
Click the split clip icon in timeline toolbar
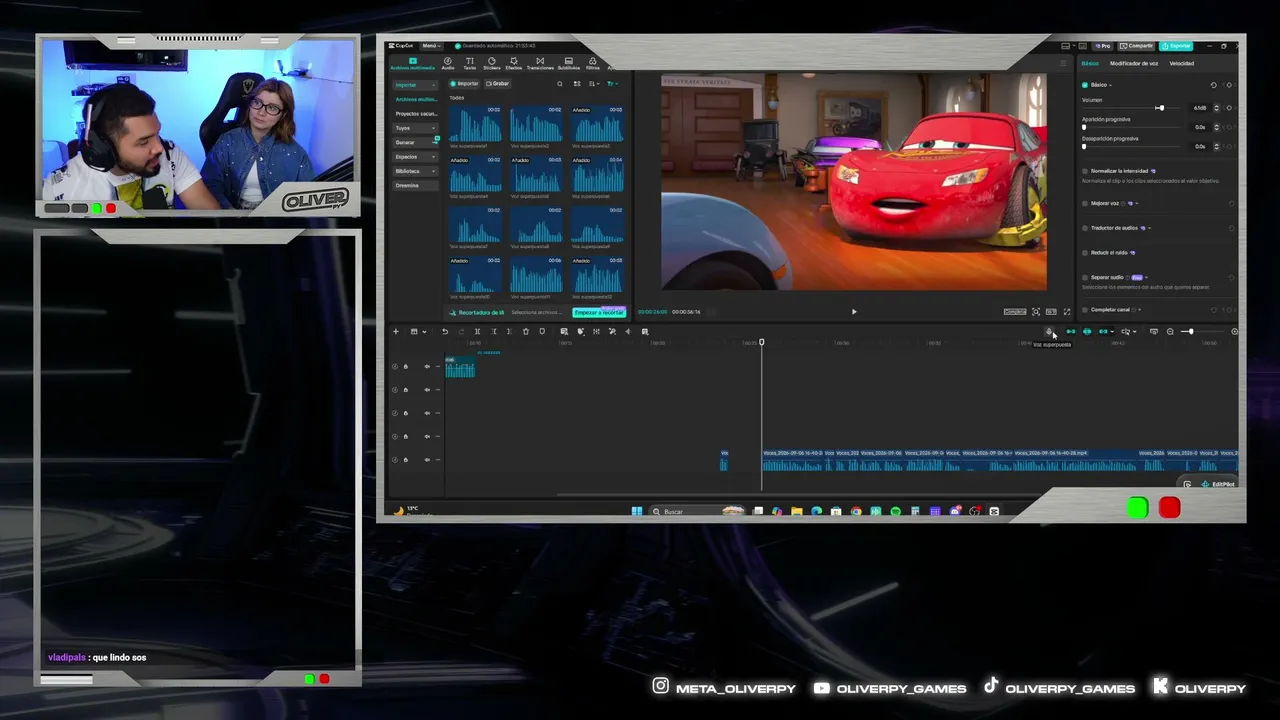click(x=477, y=331)
